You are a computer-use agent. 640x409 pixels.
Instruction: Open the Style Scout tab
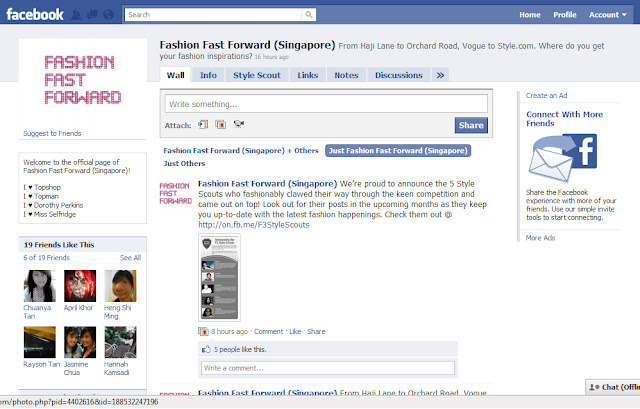pos(257,75)
